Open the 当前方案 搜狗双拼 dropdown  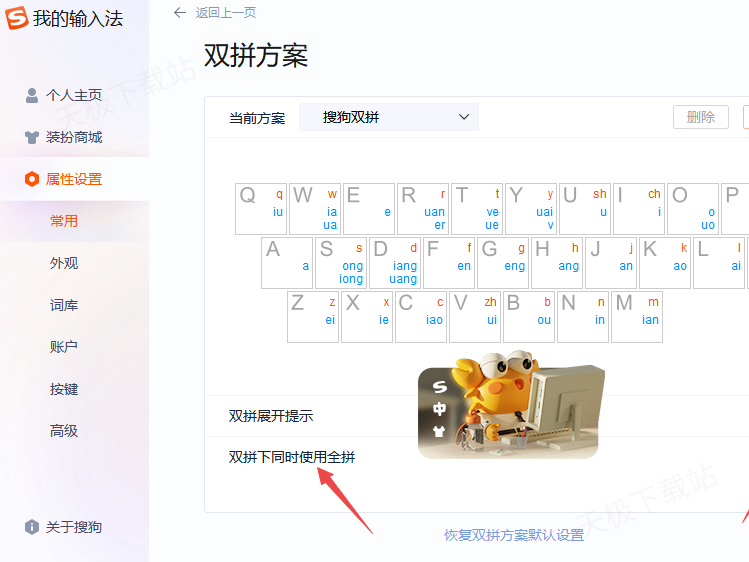tap(389, 117)
